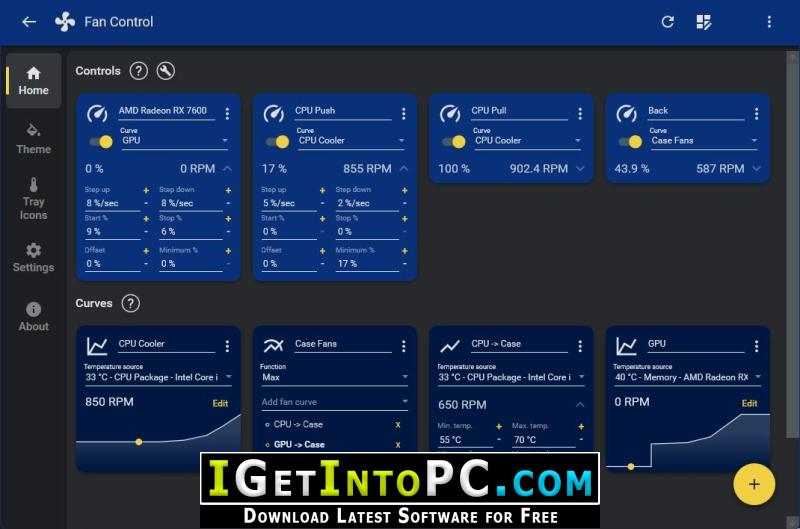Viewport: 800px width, 529px height.
Task: Click CPU Push Step up field 5 %/sec
Action: [289, 203]
